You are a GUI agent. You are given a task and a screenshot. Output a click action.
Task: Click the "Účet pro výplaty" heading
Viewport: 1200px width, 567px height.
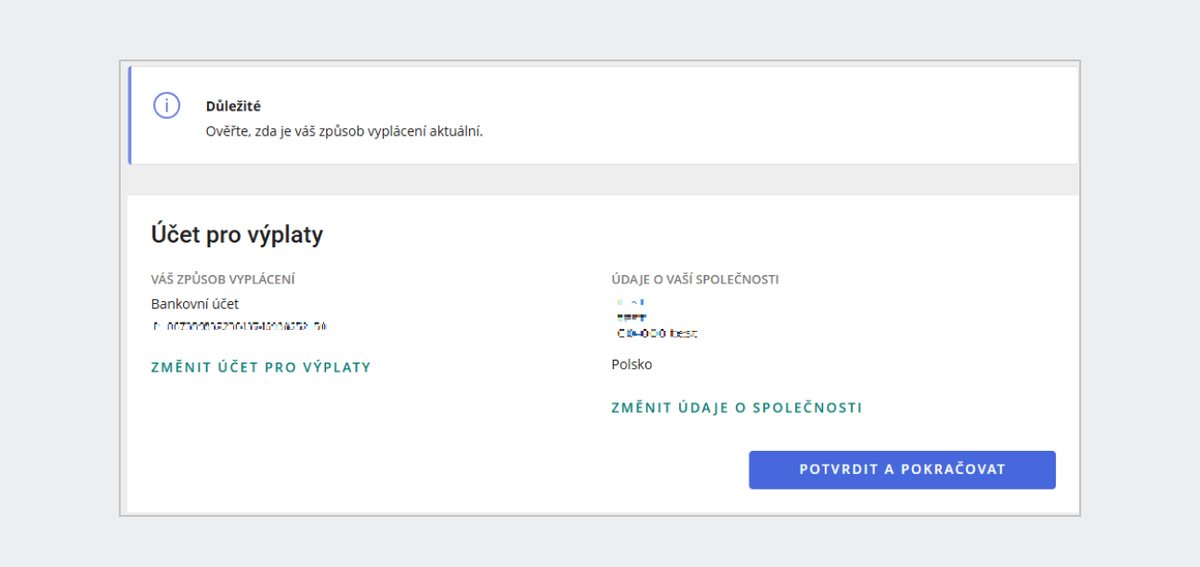pos(237,235)
